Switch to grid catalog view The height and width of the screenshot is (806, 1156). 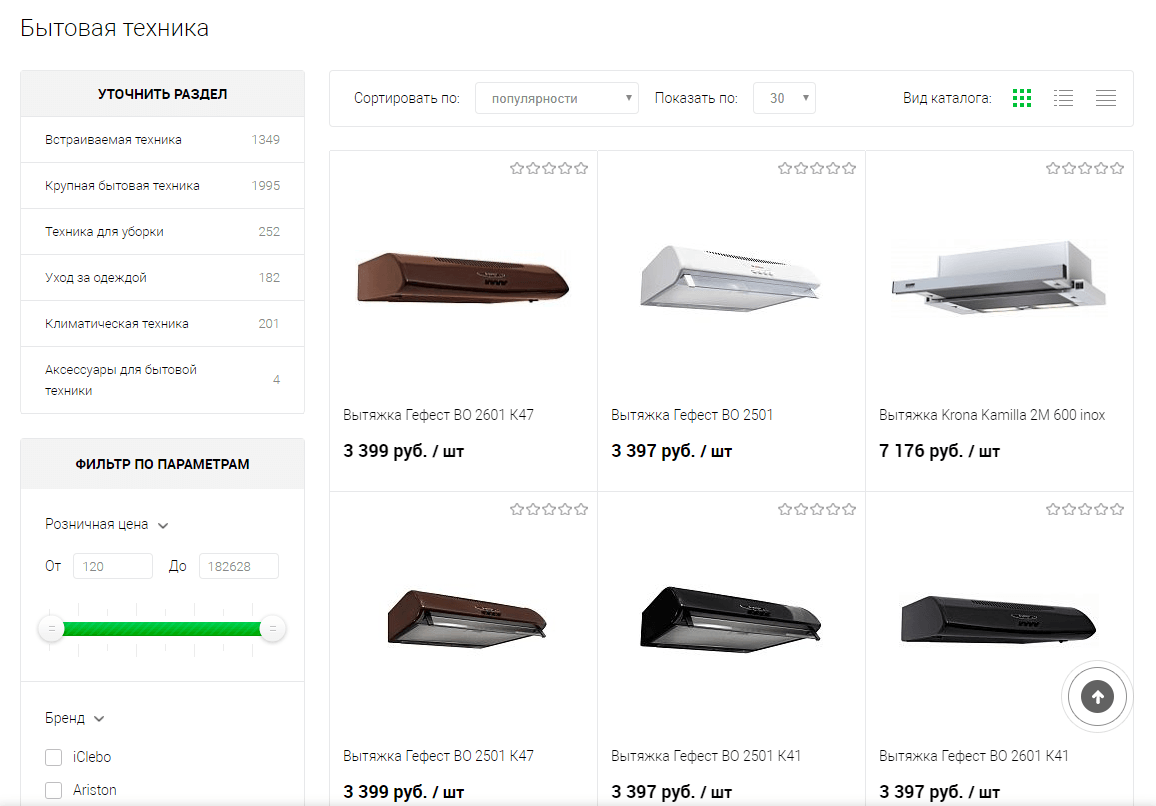pyautogui.click(x=1021, y=98)
